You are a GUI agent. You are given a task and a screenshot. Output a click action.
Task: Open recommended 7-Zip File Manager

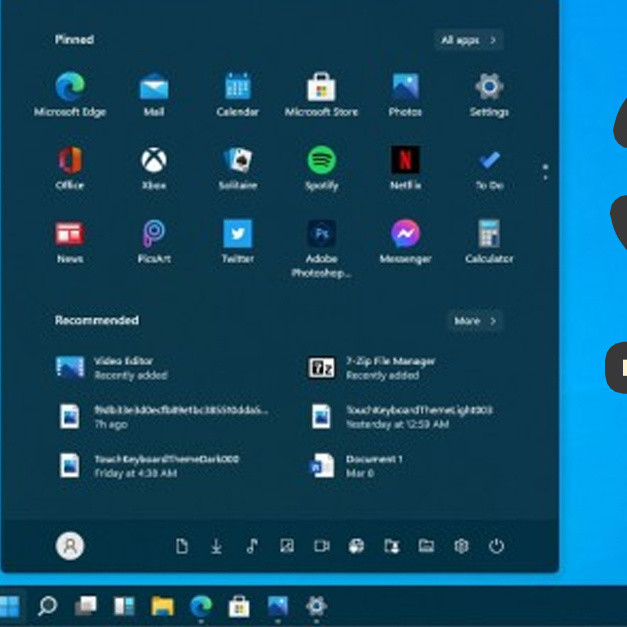point(371,367)
